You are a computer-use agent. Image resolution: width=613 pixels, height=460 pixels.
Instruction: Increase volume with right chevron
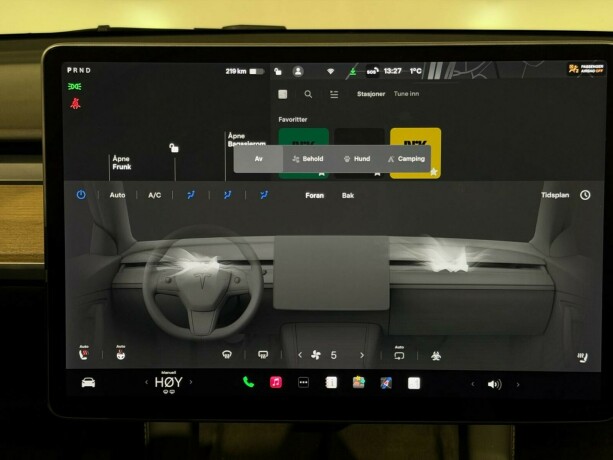click(518, 385)
